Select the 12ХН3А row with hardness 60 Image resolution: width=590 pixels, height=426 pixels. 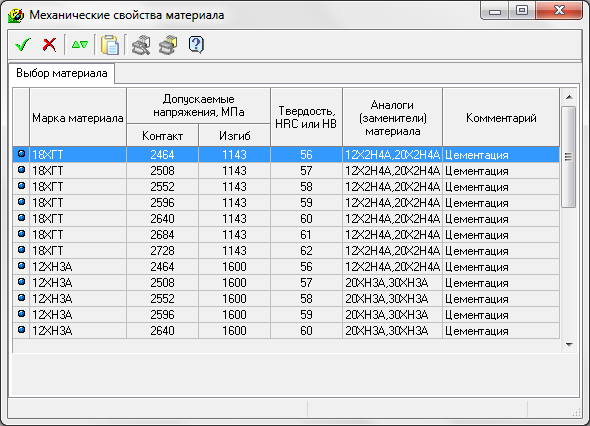click(x=286, y=331)
